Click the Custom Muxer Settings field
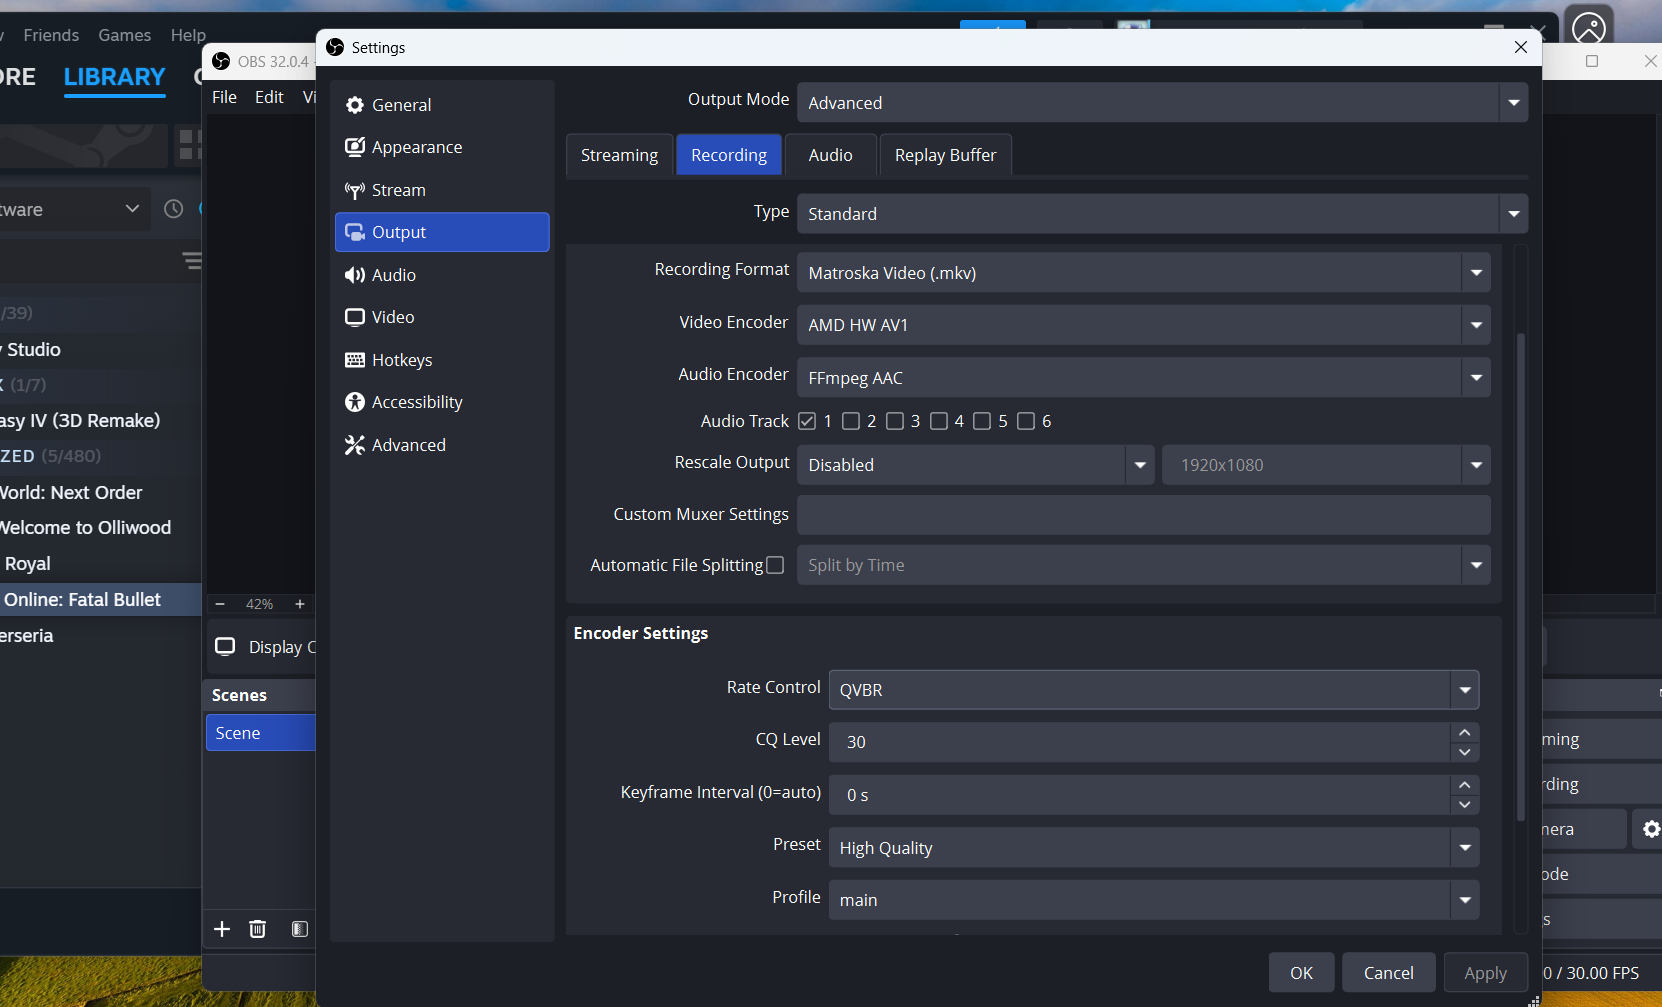The width and height of the screenshot is (1662, 1007). click(1143, 515)
